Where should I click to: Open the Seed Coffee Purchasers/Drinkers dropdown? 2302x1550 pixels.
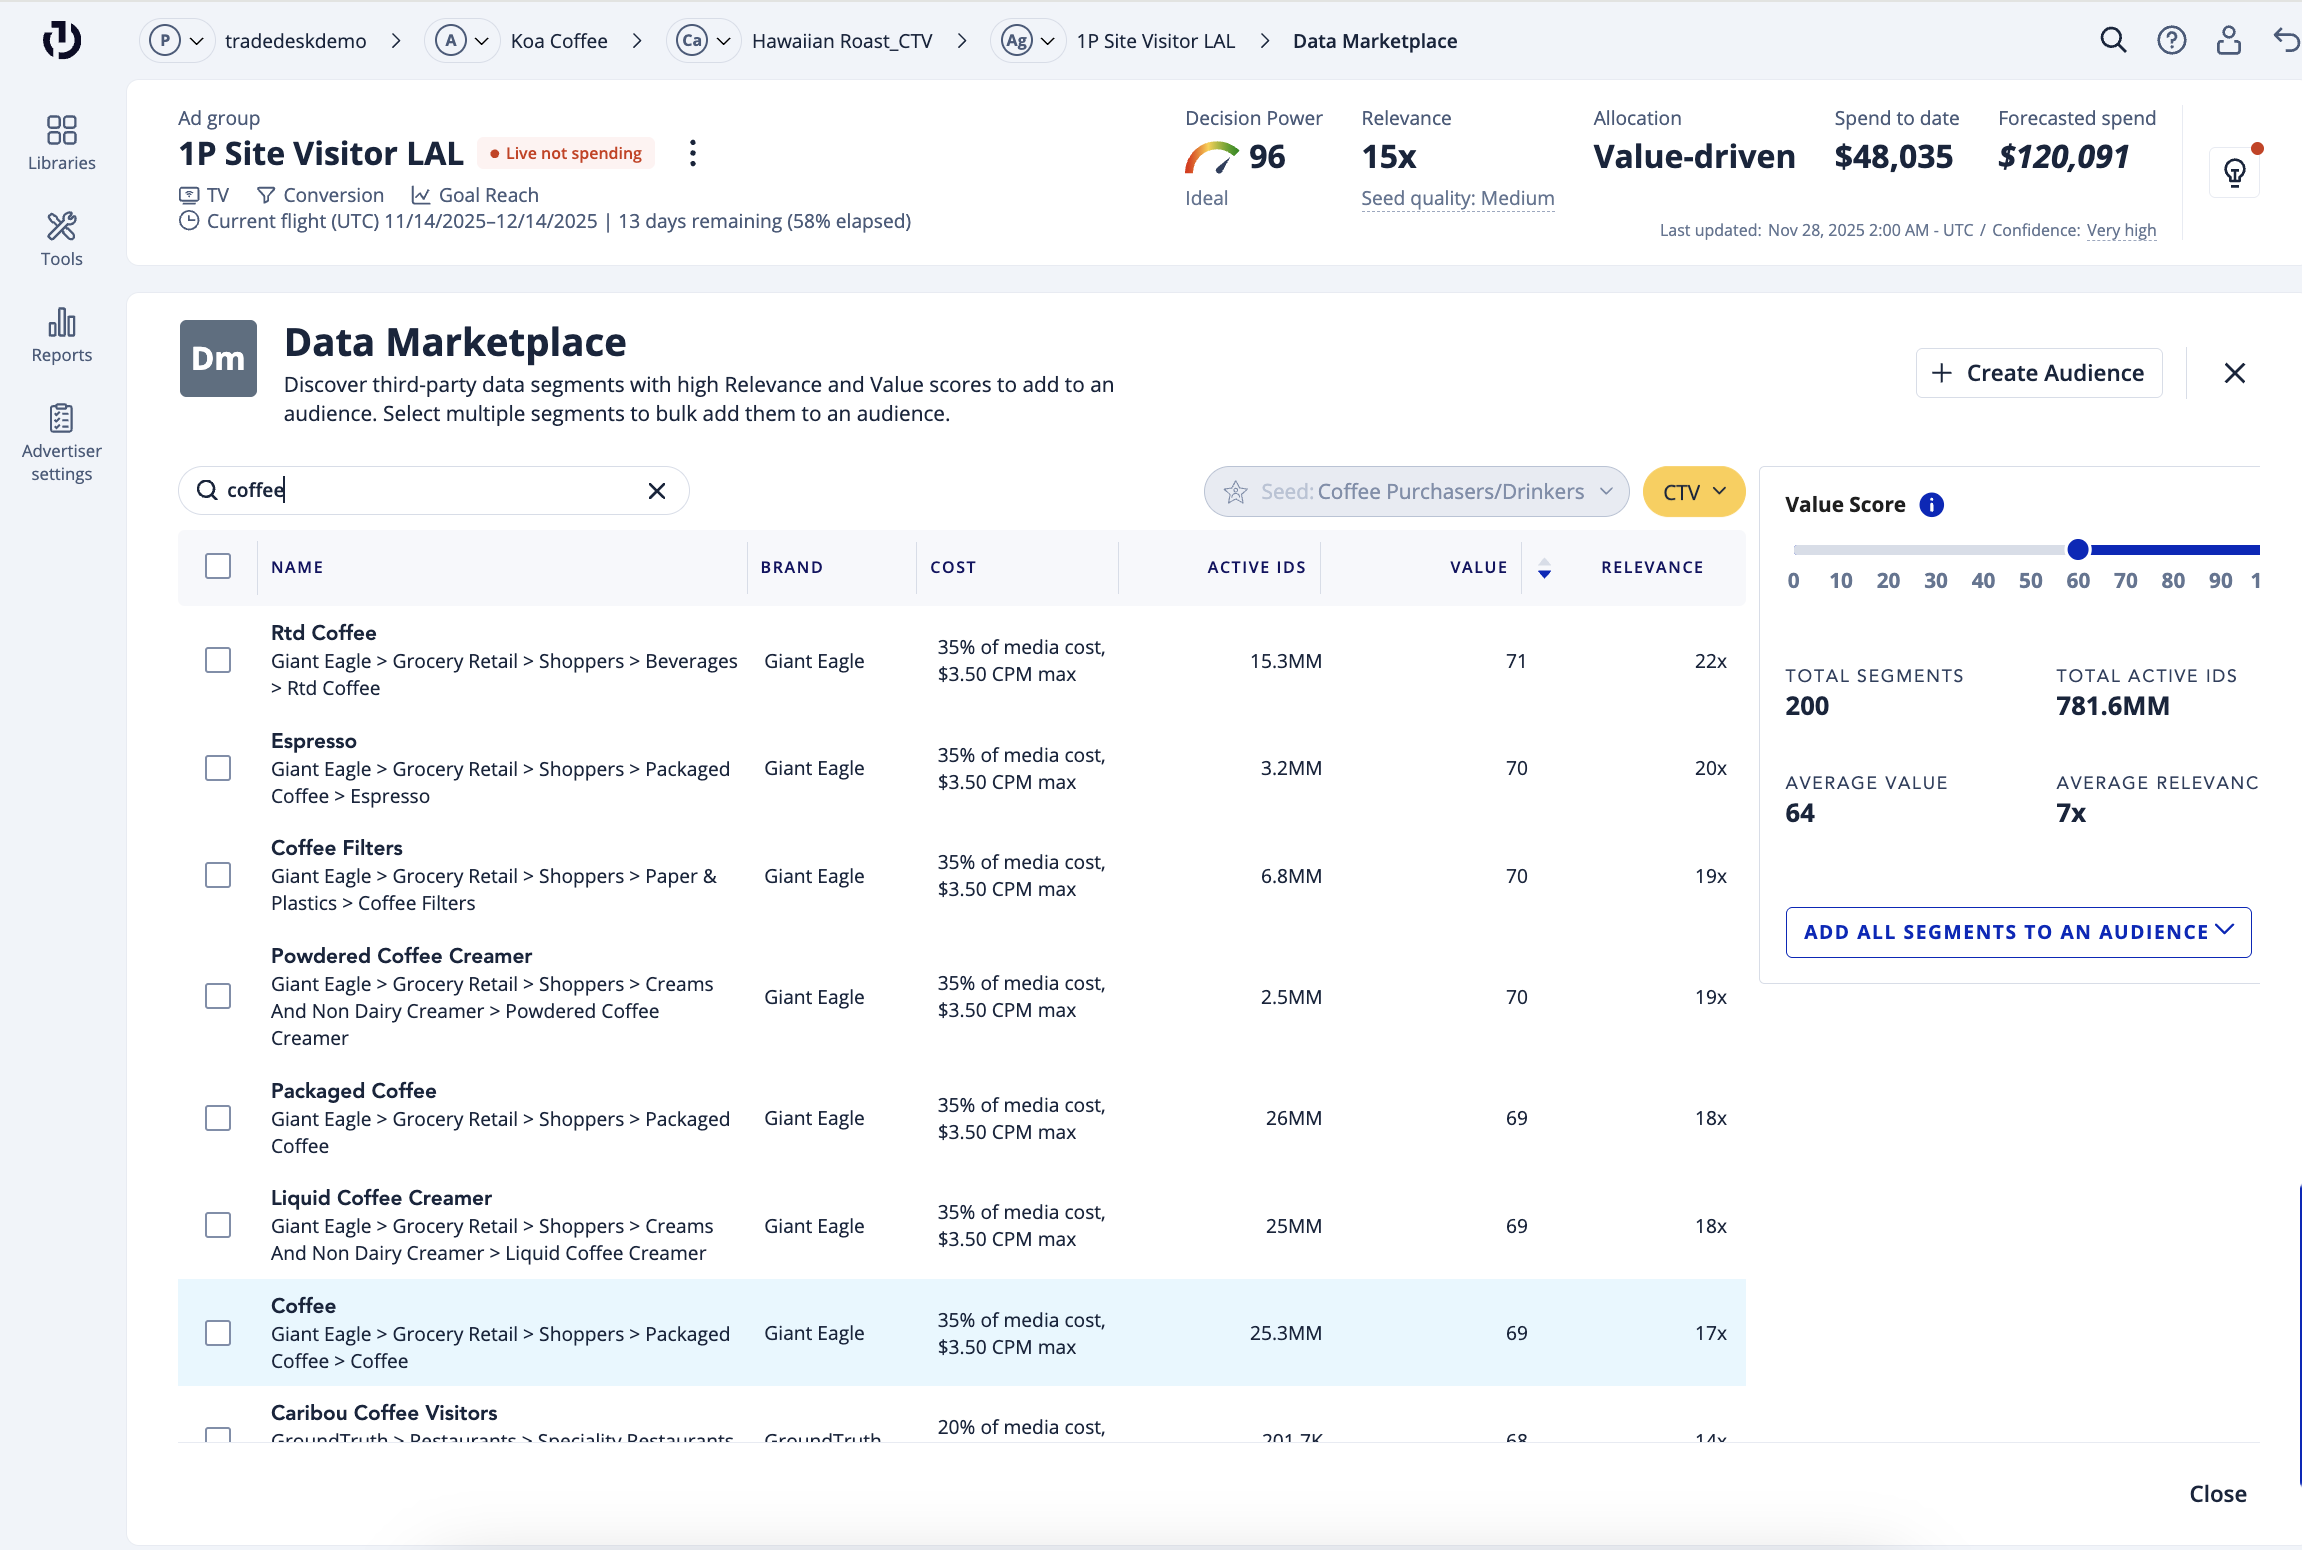[x=1416, y=491]
